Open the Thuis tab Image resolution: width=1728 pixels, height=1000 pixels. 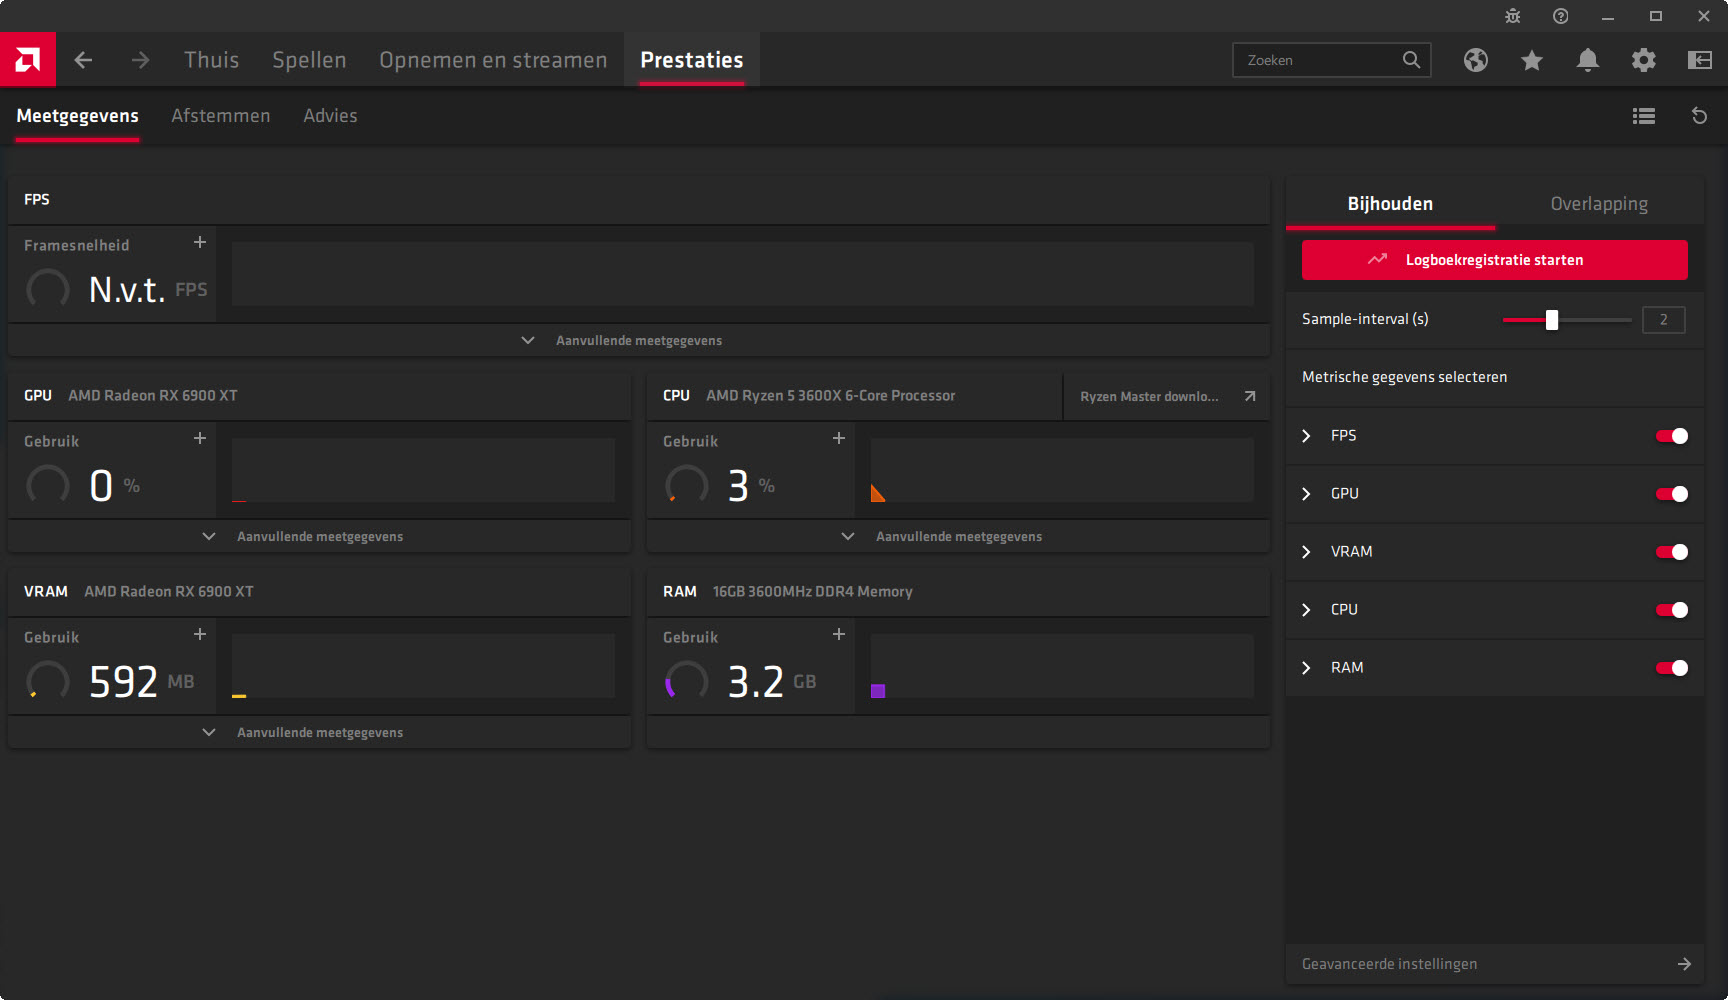[211, 60]
